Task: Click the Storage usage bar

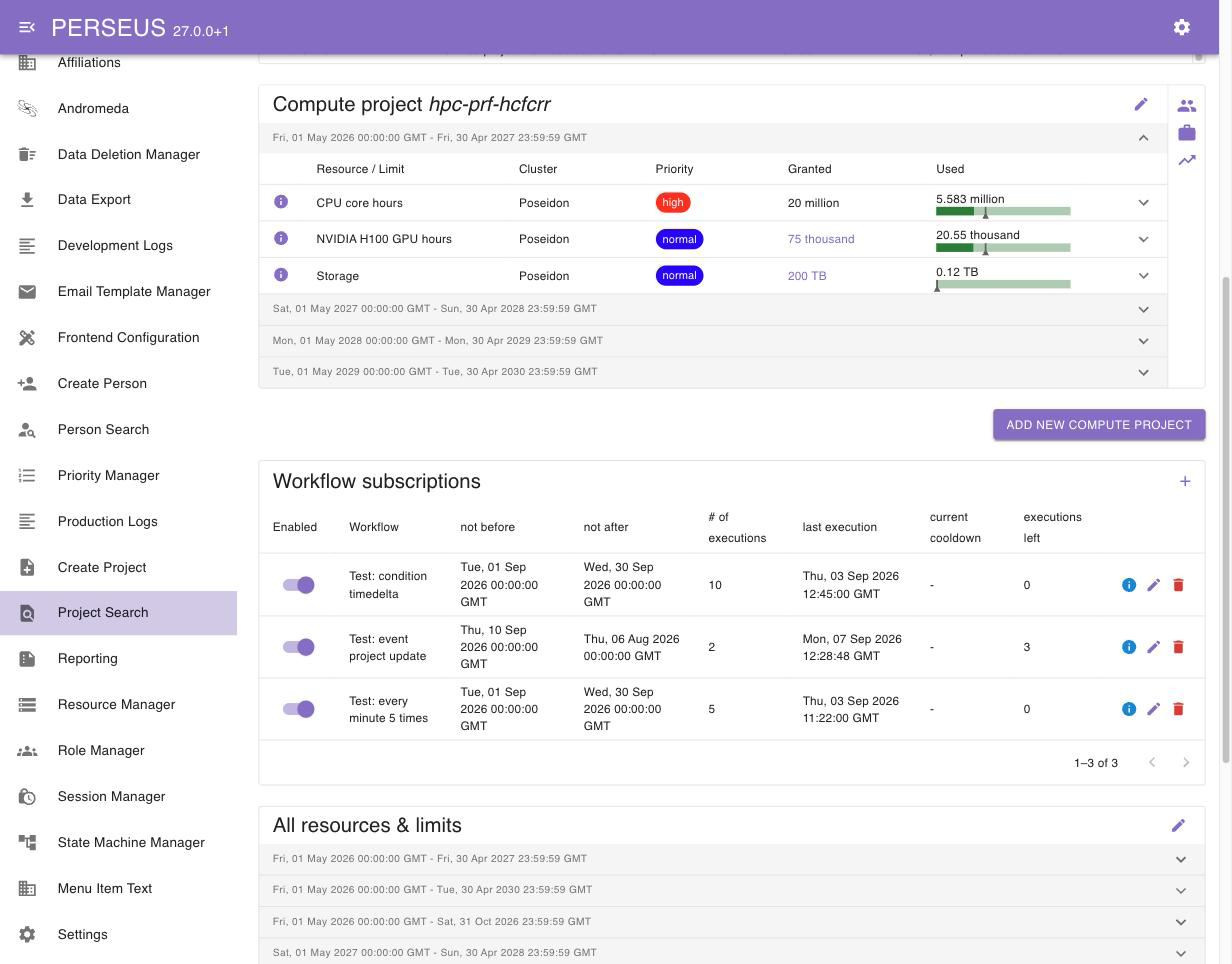Action: 1003,284
